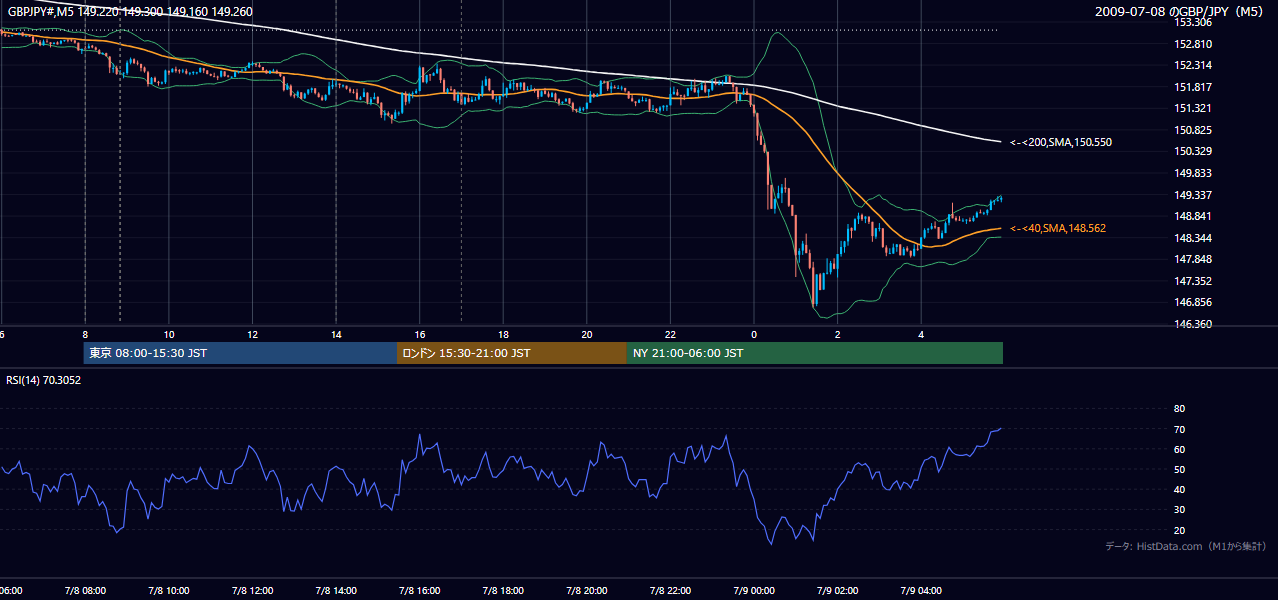Click the bottom time label 7/8 18:00
Image resolution: width=1278 pixels, height=600 pixels.
(x=503, y=591)
